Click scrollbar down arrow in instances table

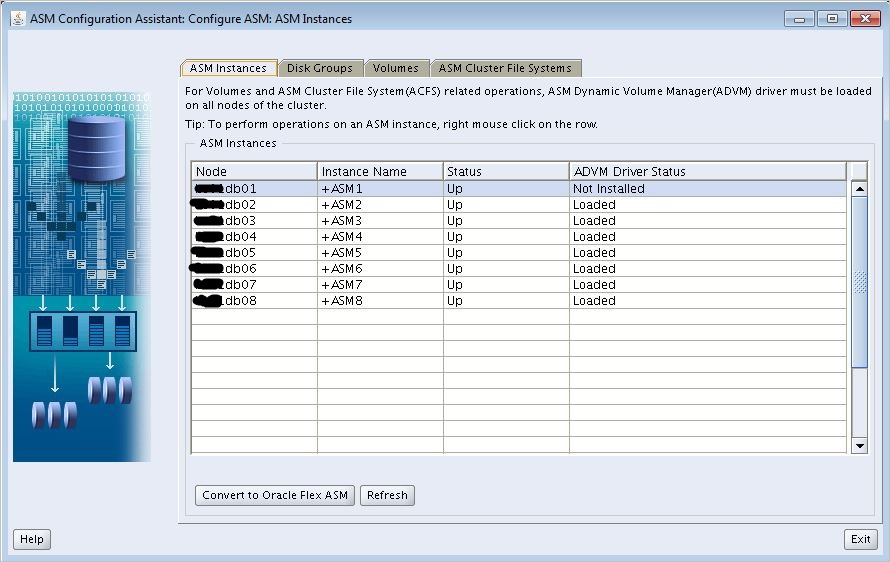(859, 446)
